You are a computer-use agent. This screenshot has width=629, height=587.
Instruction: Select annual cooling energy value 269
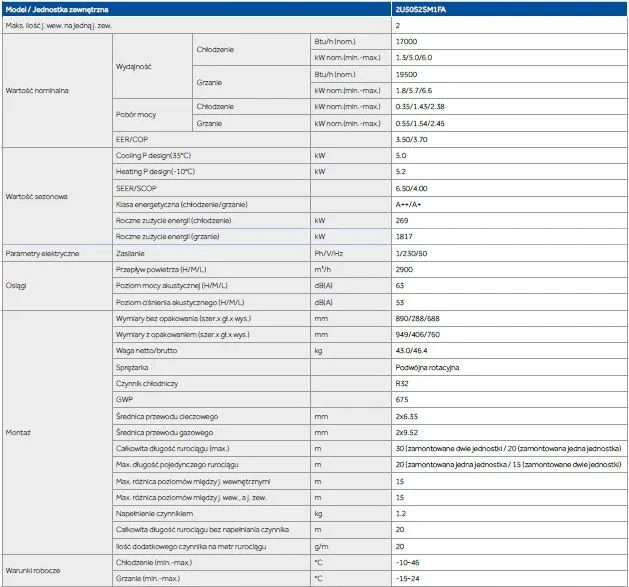click(402, 221)
